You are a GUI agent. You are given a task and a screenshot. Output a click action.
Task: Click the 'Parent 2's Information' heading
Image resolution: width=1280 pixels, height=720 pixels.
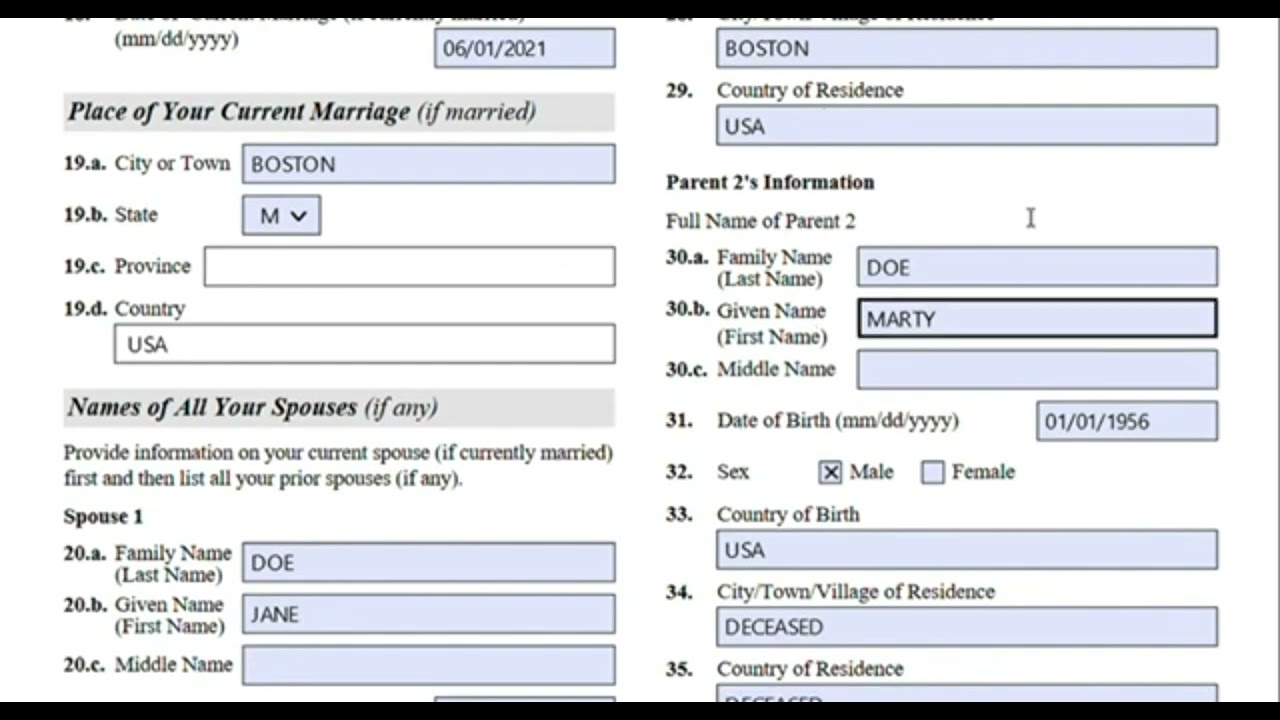click(x=770, y=182)
